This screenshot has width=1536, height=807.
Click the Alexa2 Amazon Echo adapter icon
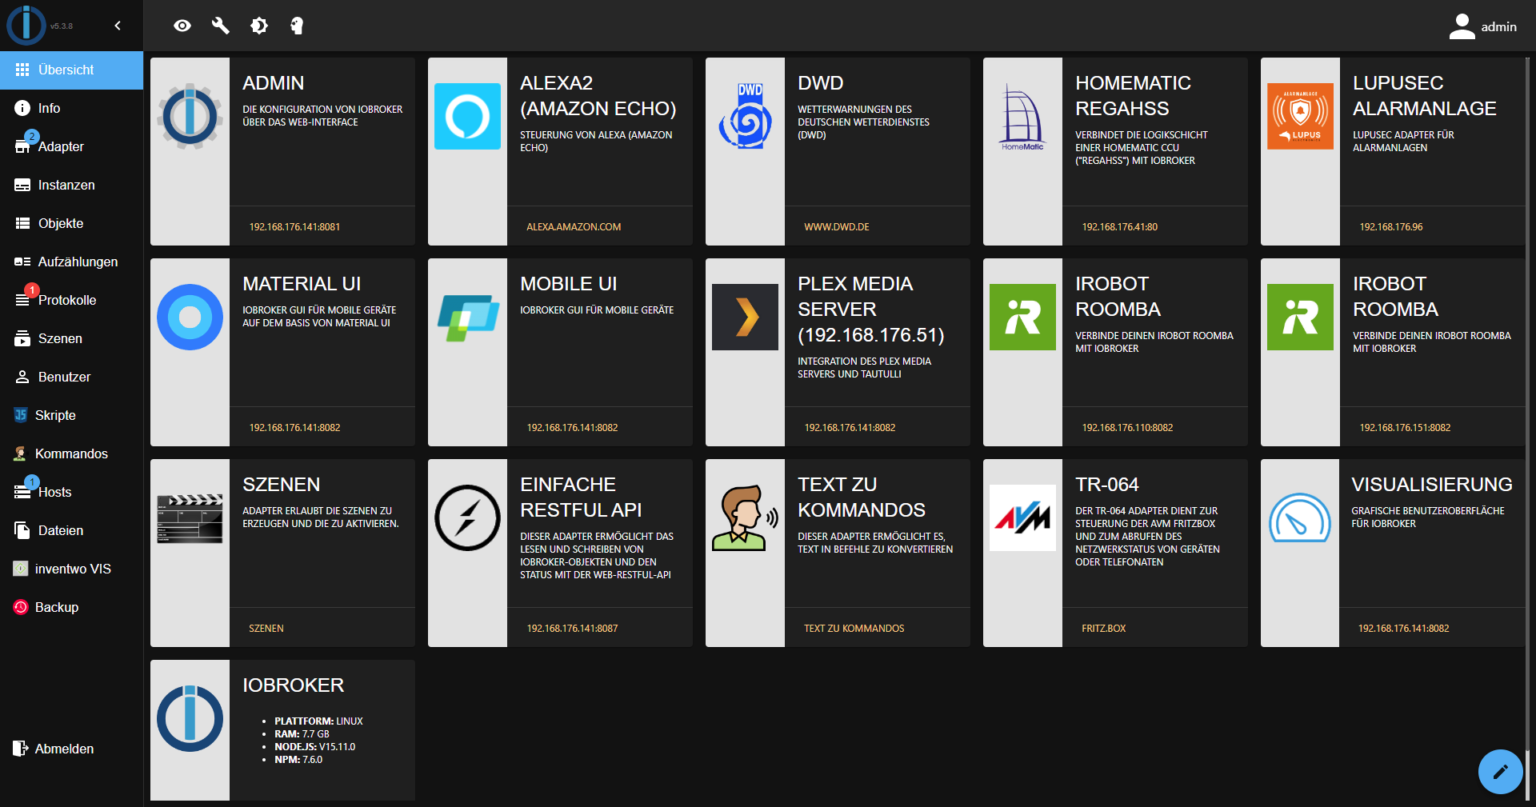pyautogui.click(x=467, y=117)
